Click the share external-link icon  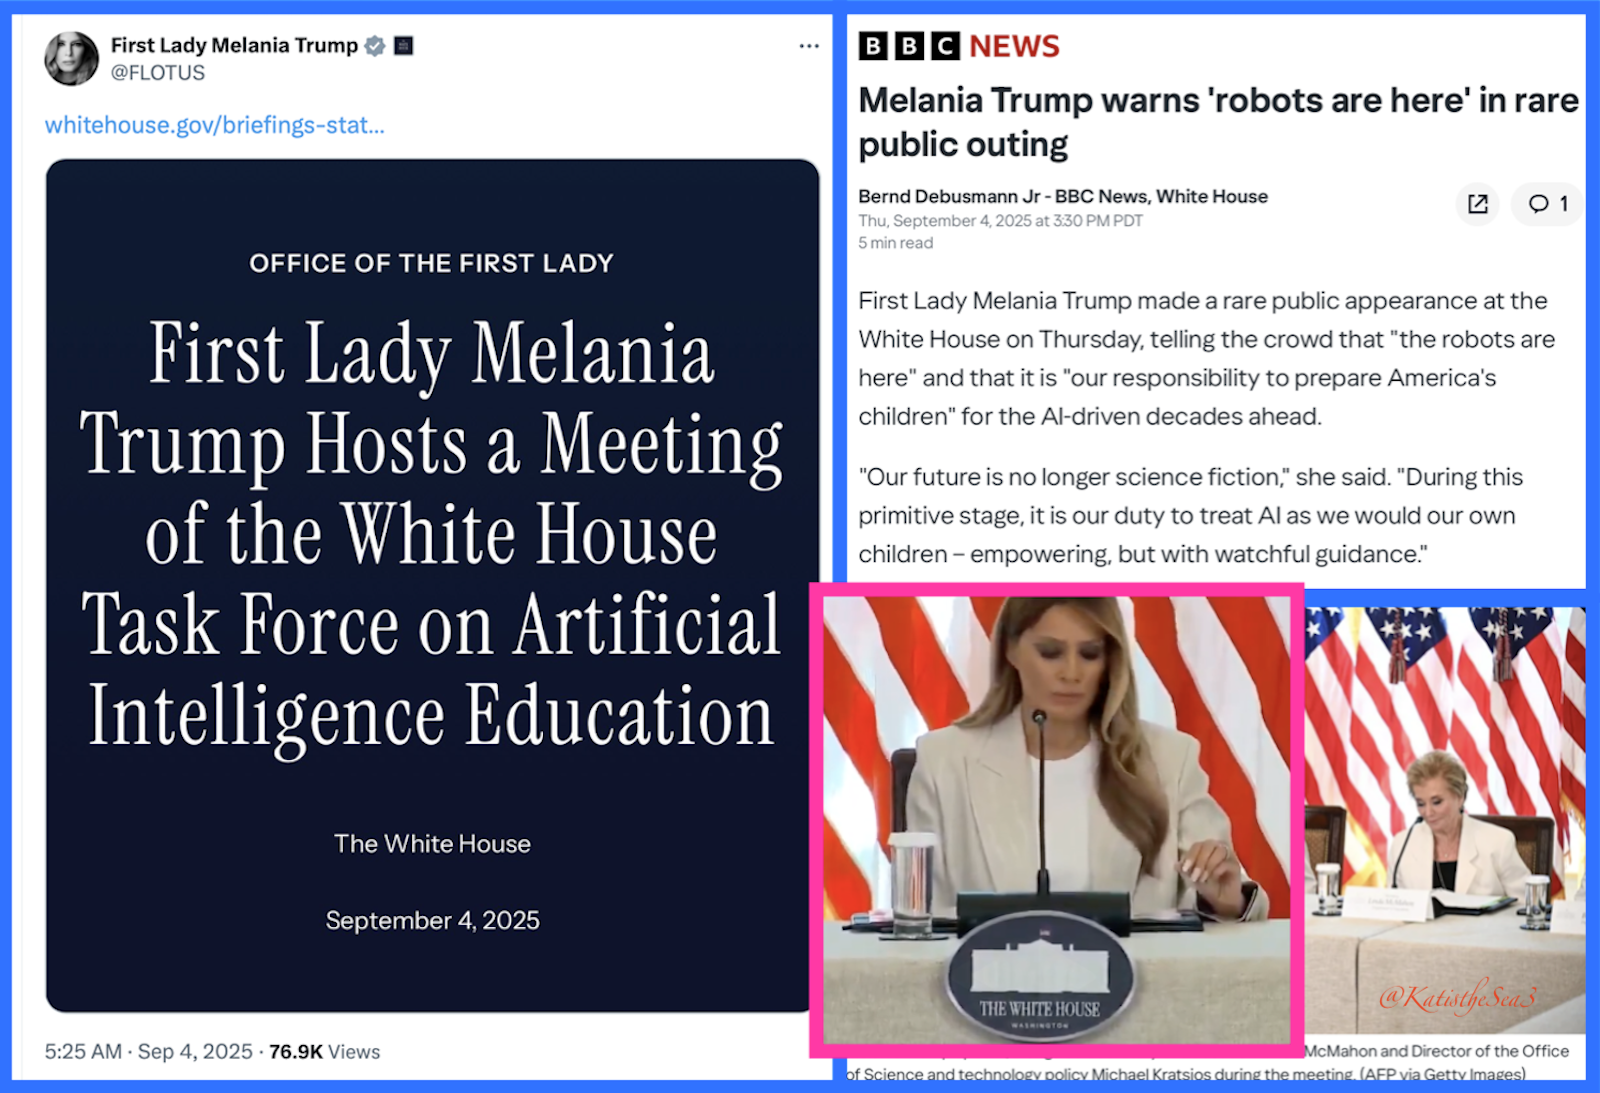click(1478, 204)
